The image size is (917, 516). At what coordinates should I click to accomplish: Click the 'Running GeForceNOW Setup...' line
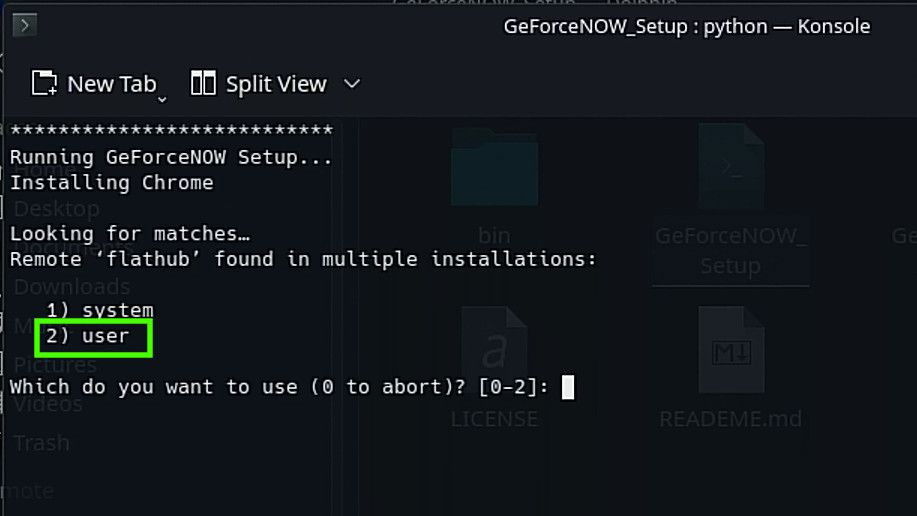(x=171, y=157)
